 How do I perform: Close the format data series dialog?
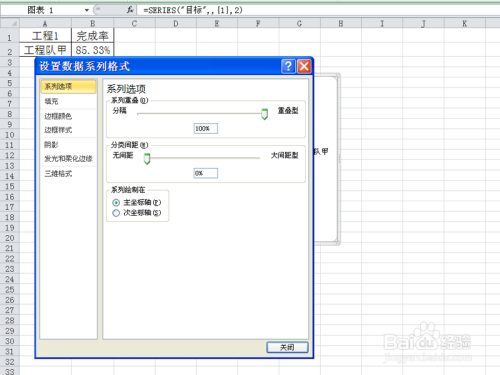point(304,66)
